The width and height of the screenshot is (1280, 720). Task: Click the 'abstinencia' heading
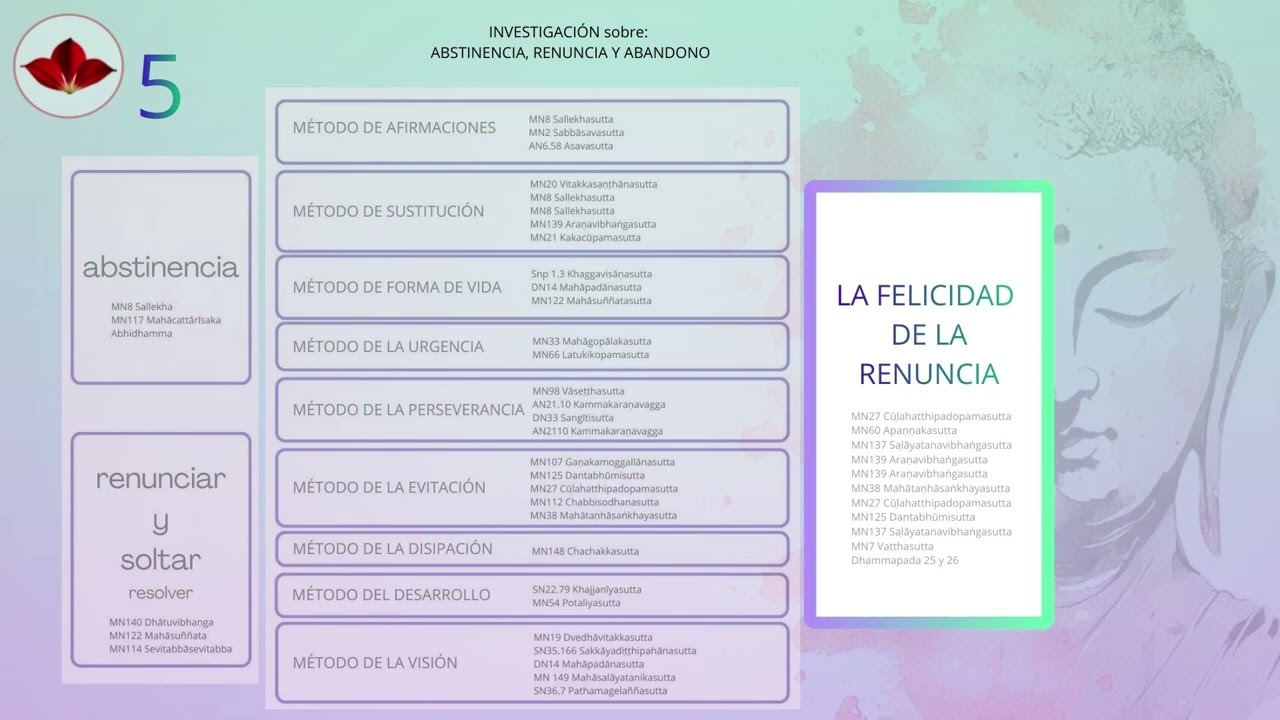(x=160, y=268)
